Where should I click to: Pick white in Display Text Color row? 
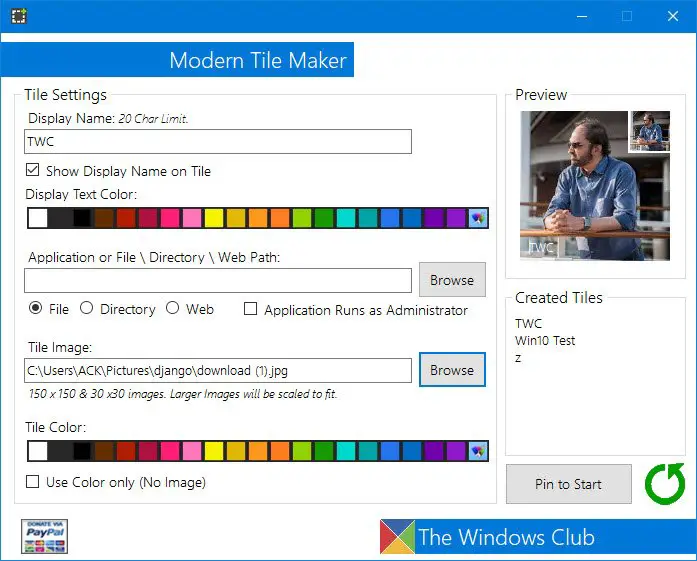38,218
